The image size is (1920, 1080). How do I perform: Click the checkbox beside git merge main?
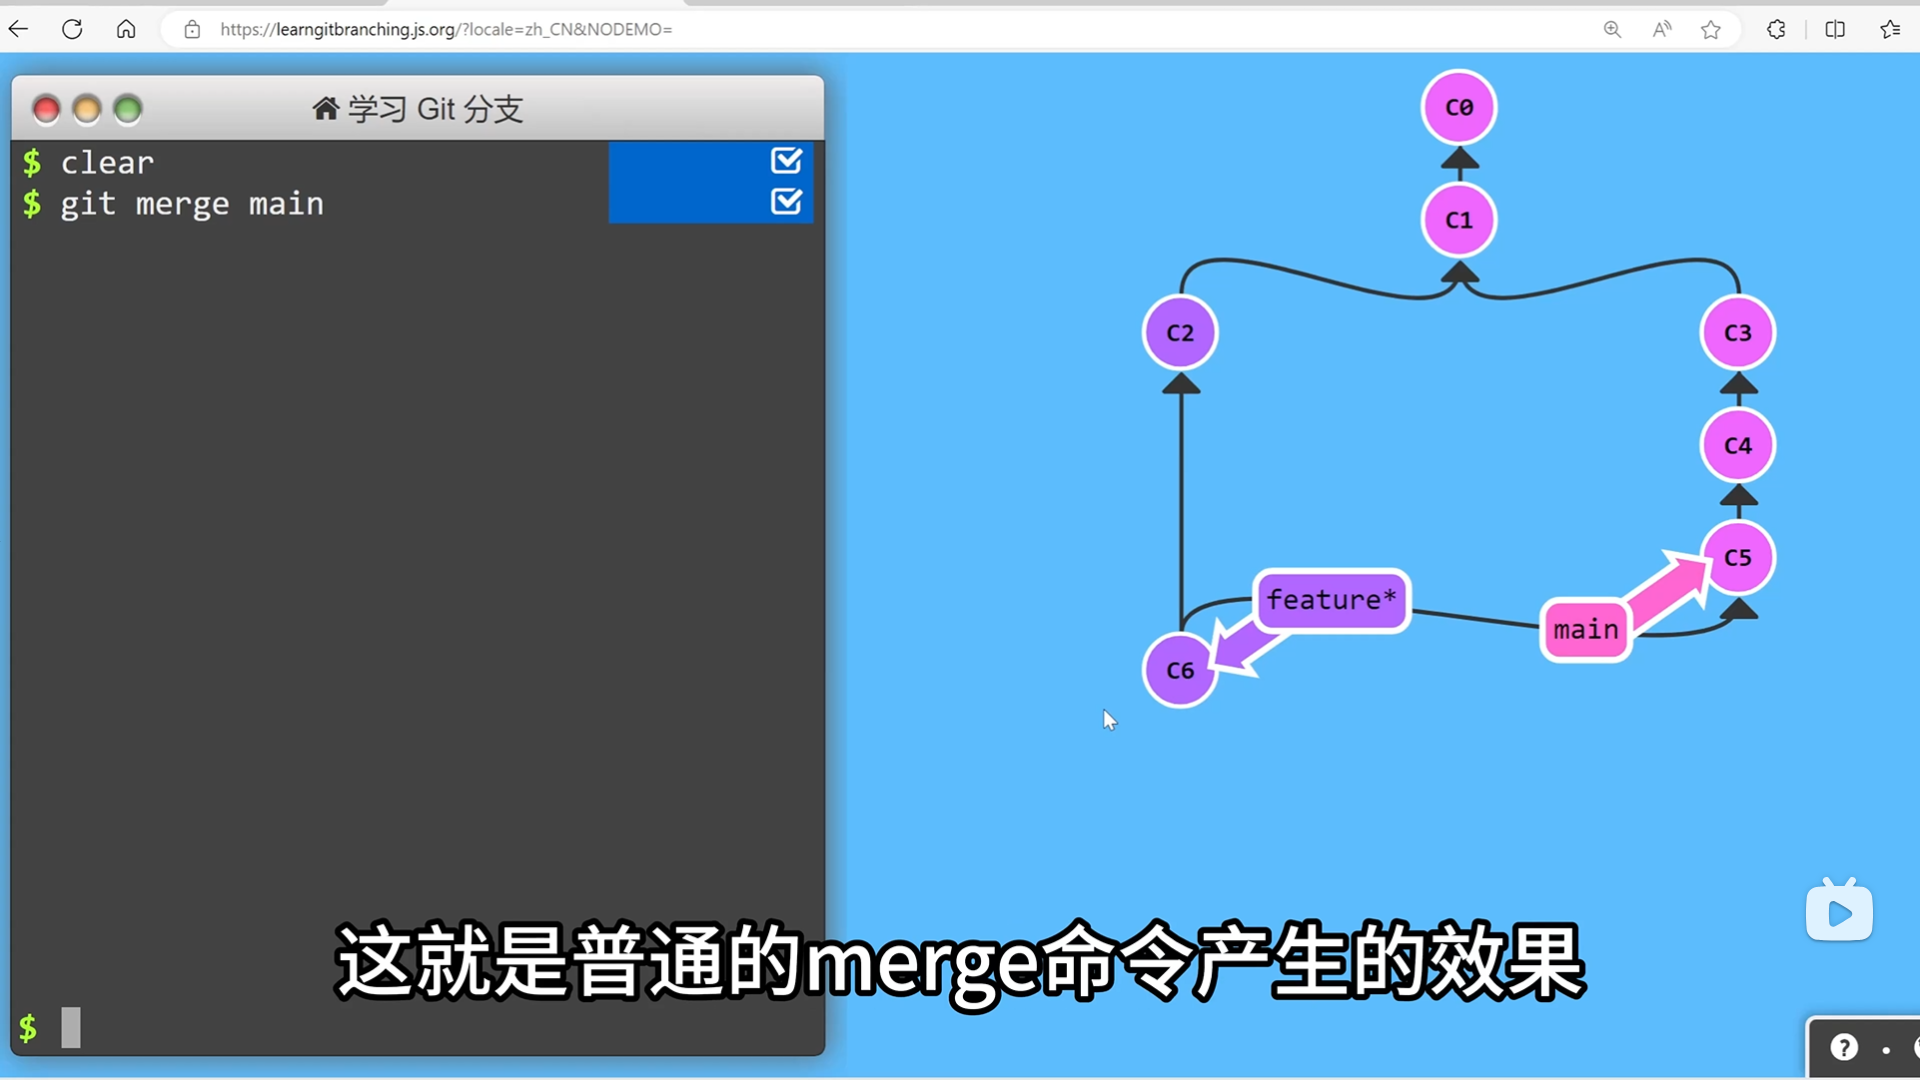786,202
